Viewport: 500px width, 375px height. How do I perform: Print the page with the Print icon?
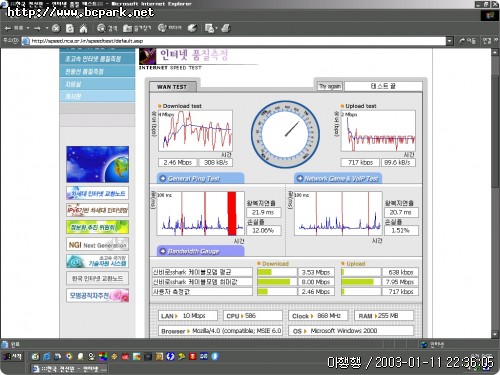pyautogui.click(x=226, y=28)
